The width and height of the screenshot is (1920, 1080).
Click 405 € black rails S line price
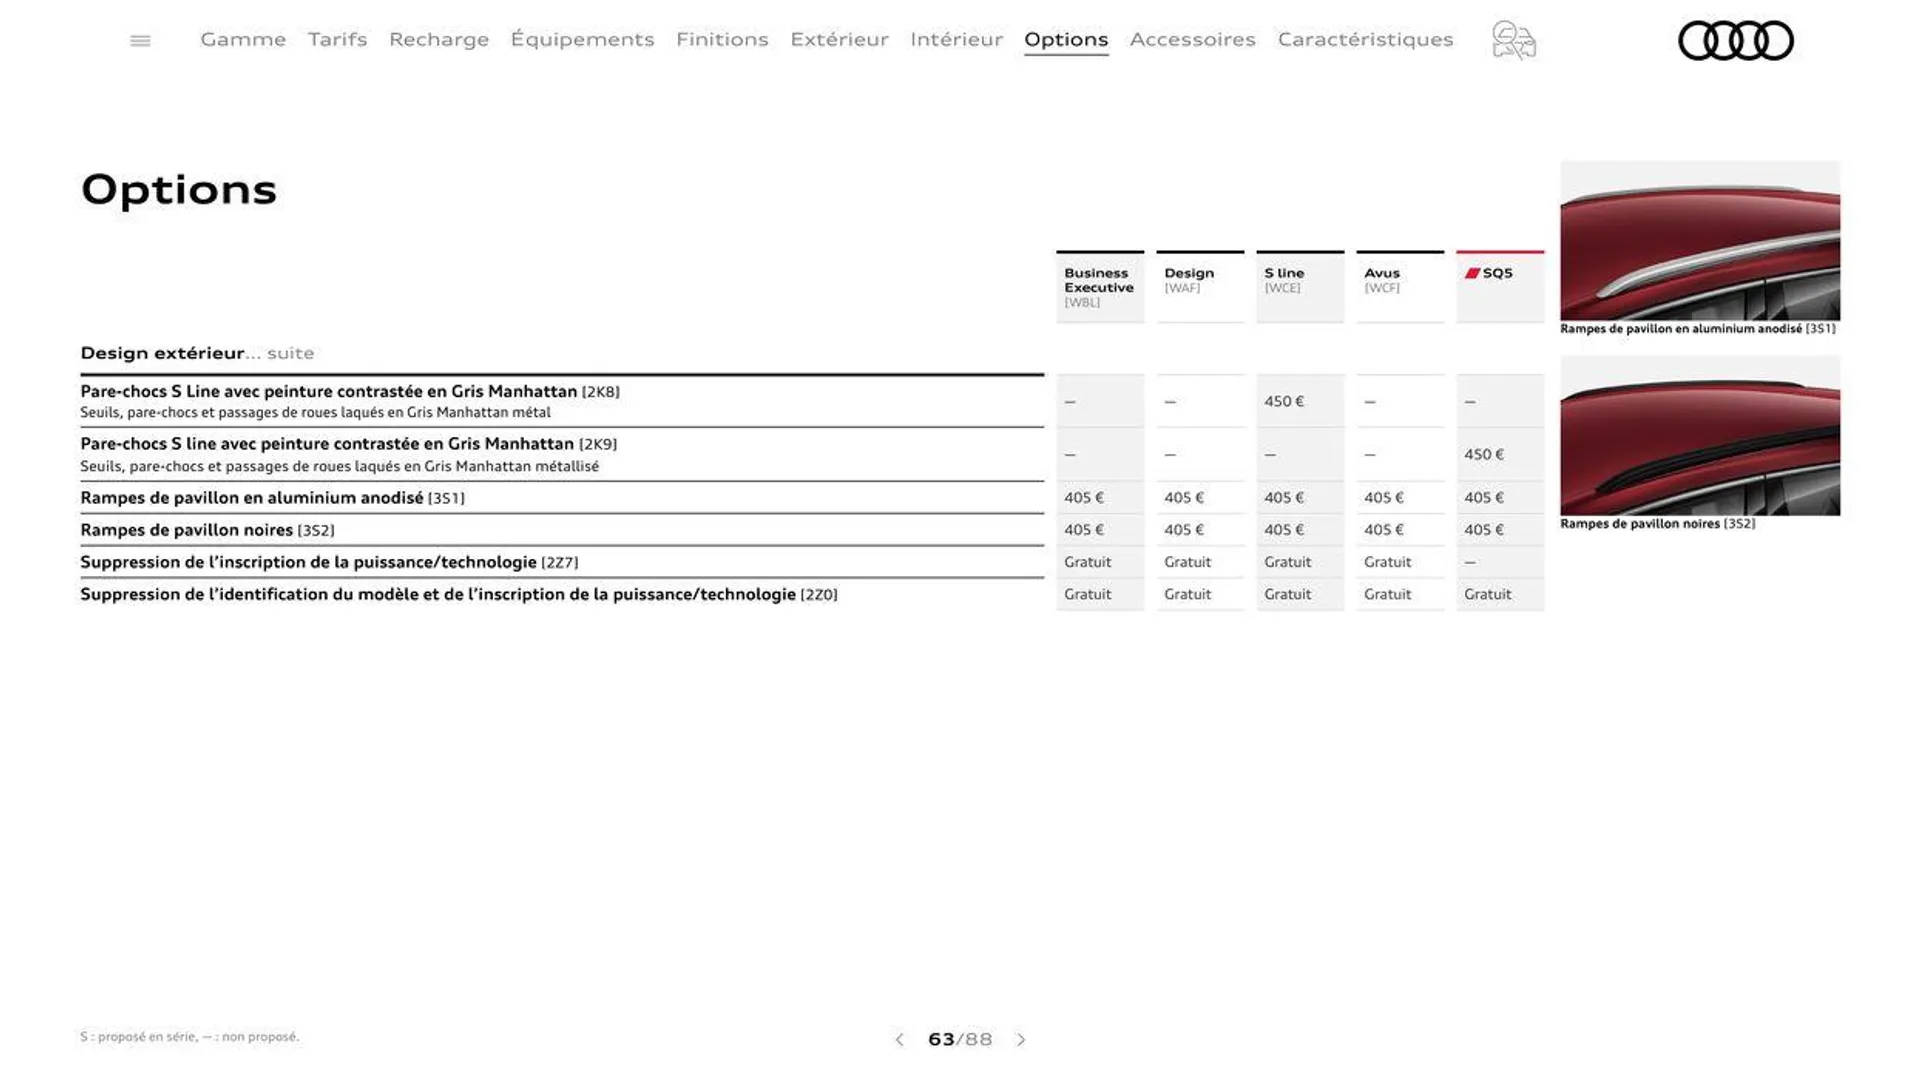point(1284,529)
